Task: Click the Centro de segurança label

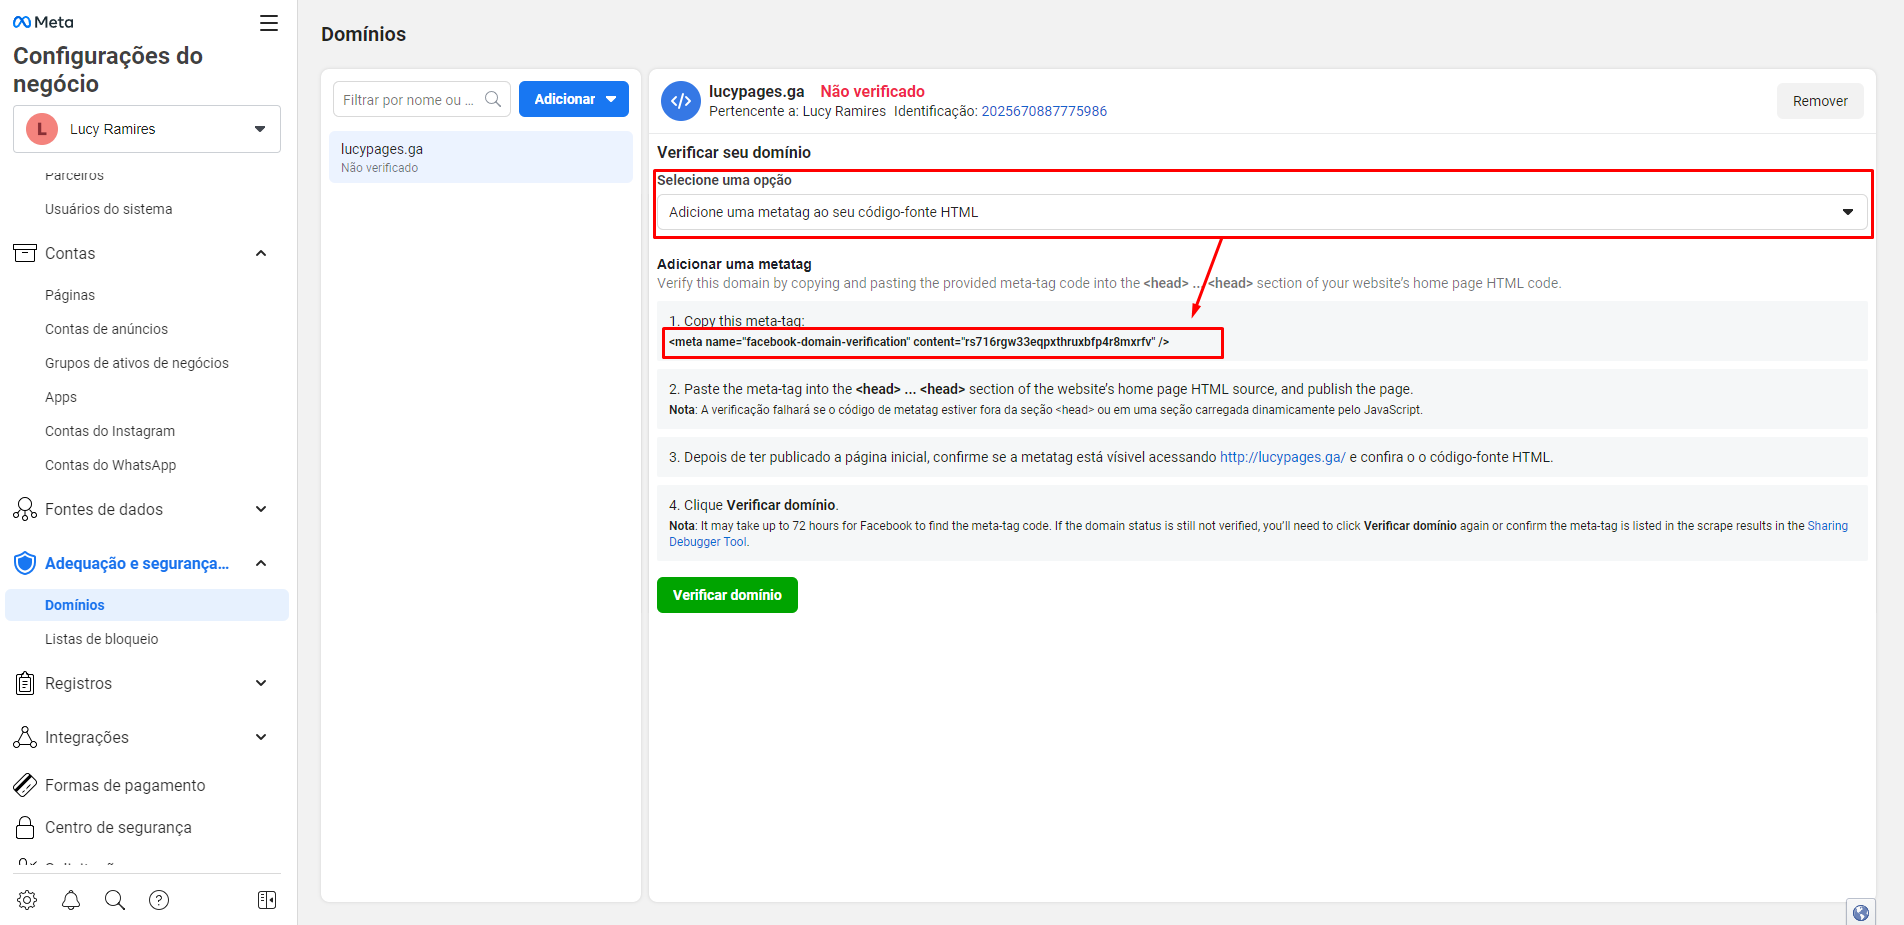Action: coord(118,827)
